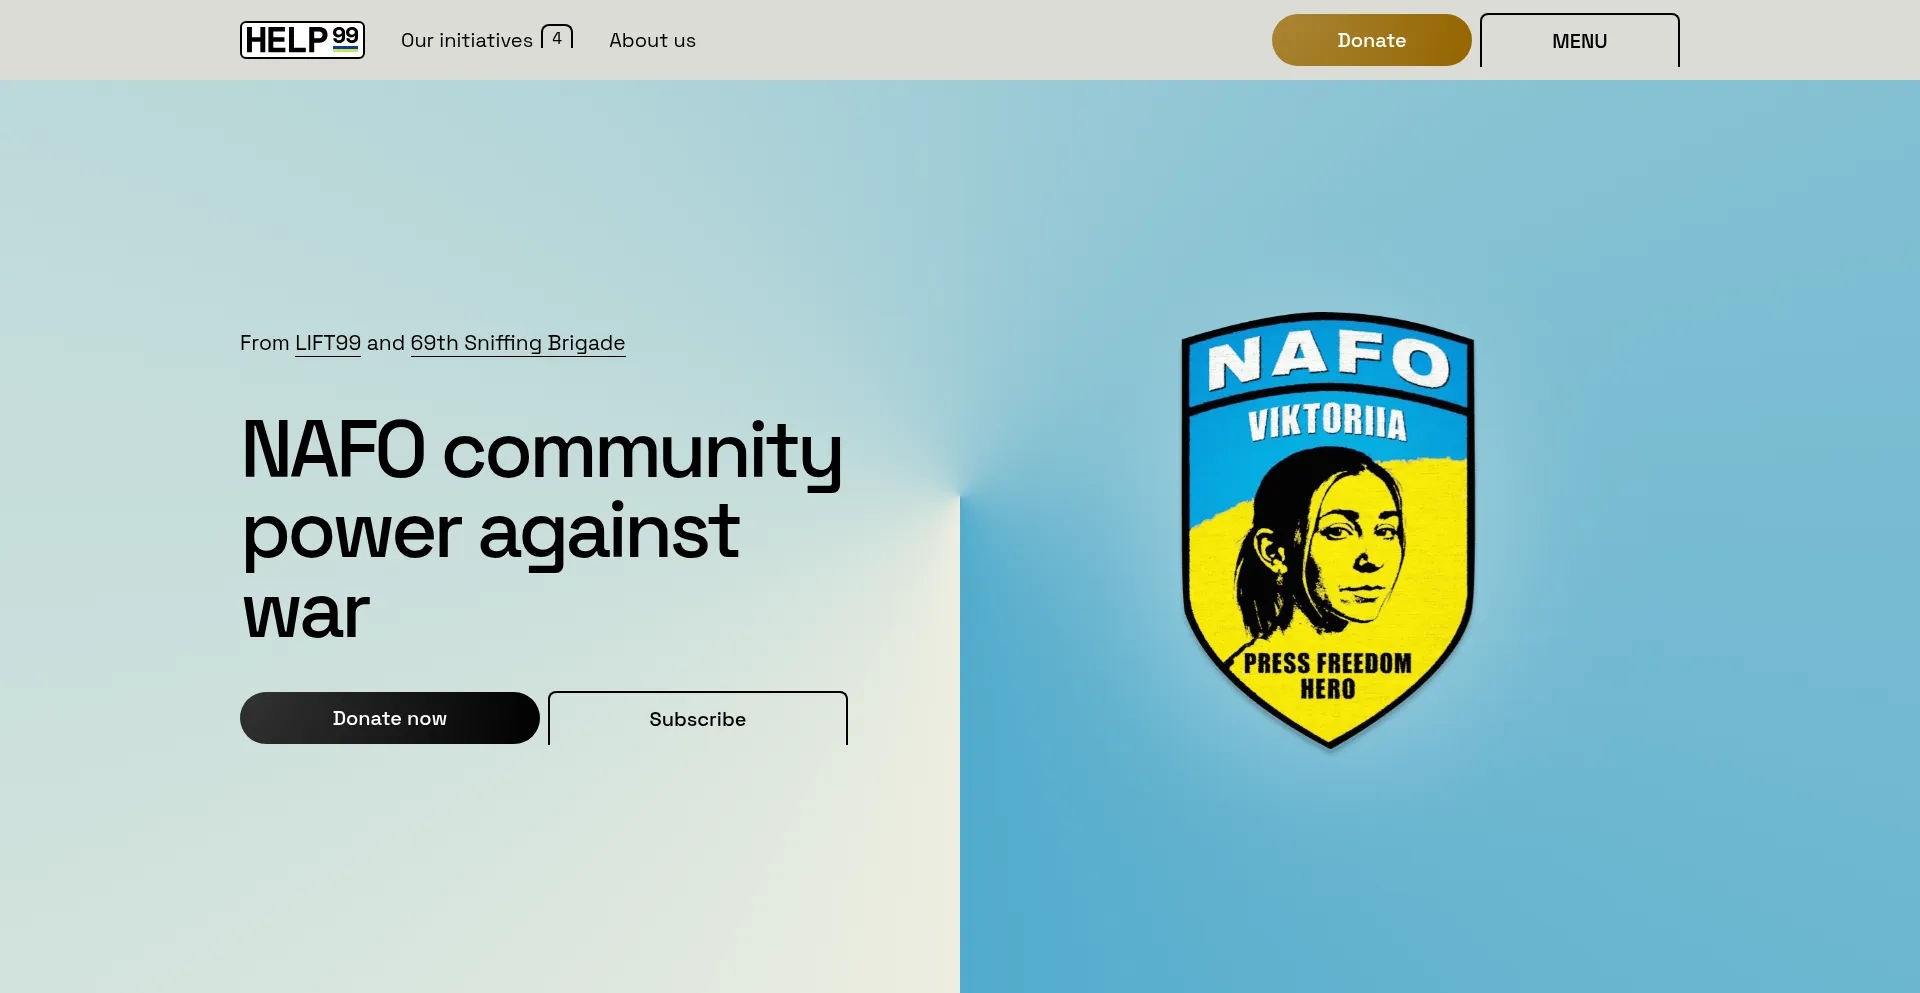Viewport: 1920px width, 993px height.
Task: Click the PRESS FREEDOM HERO caption on patch
Action: pyautogui.click(x=1327, y=676)
